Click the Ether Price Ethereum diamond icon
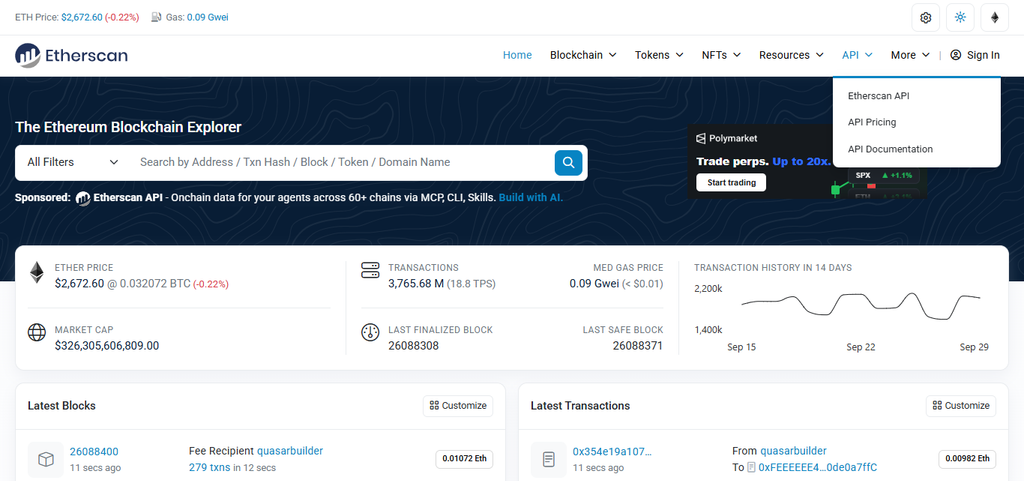Image resolution: width=1024 pixels, height=481 pixels. pos(36,273)
